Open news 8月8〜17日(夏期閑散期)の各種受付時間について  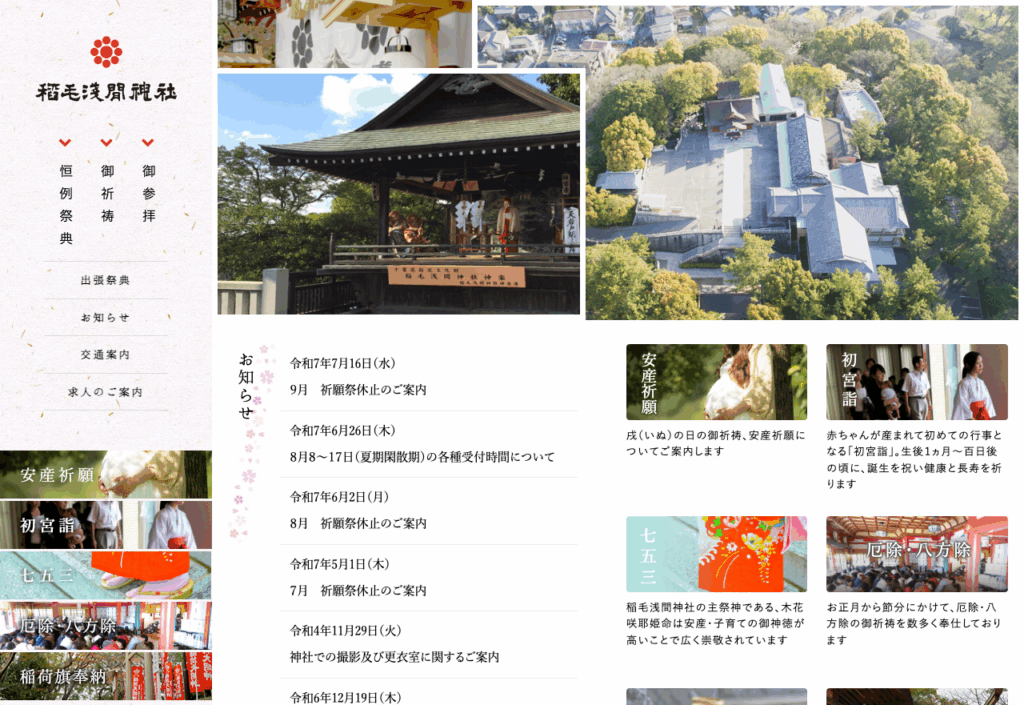click(422, 457)
